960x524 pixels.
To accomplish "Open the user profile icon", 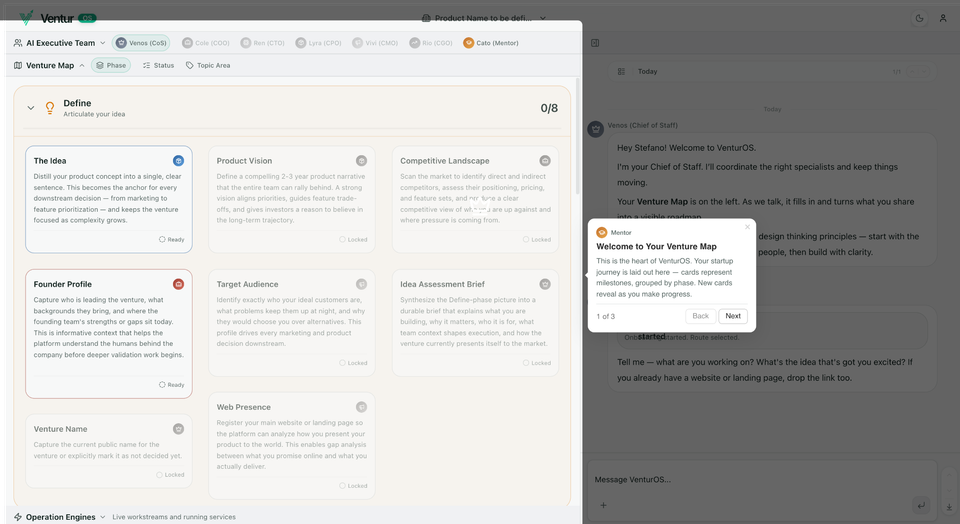I will coord(944,18).
